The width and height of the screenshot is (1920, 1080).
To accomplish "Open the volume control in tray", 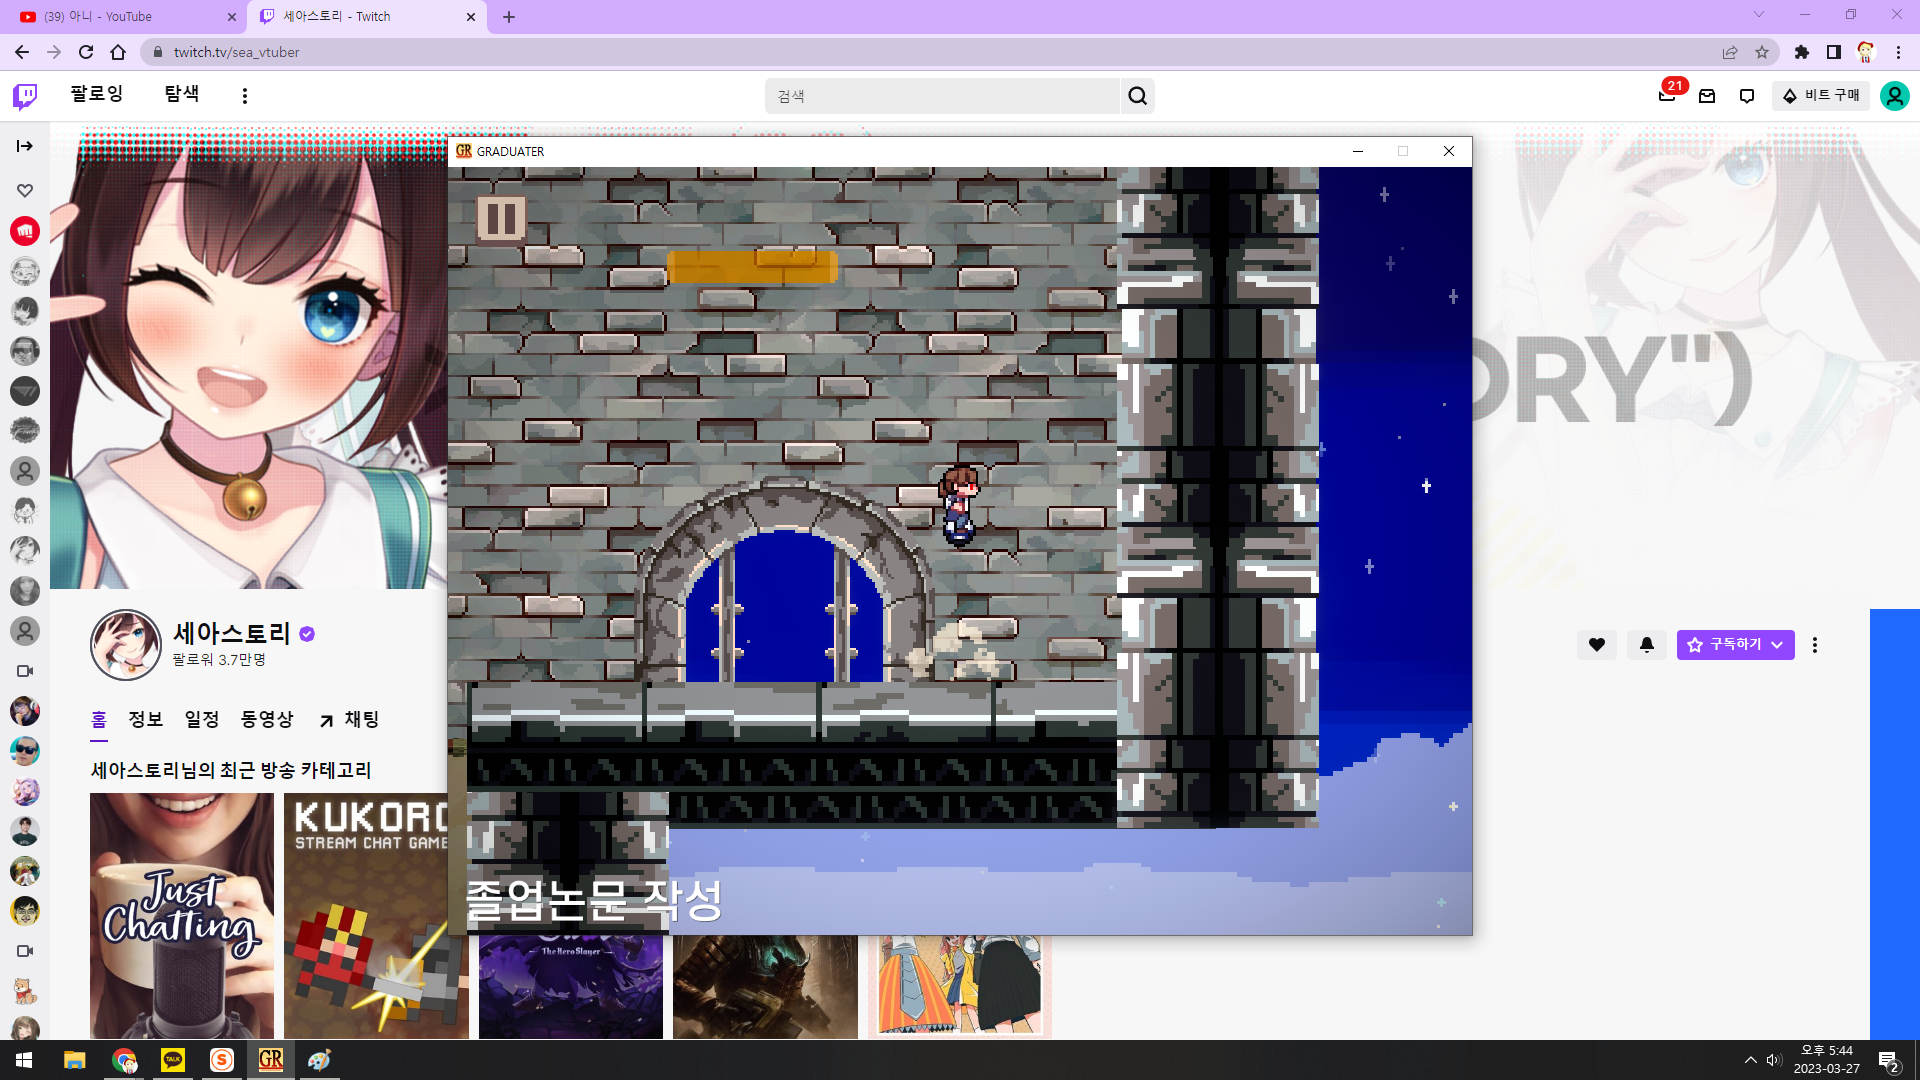I will click(1774, 1060).
